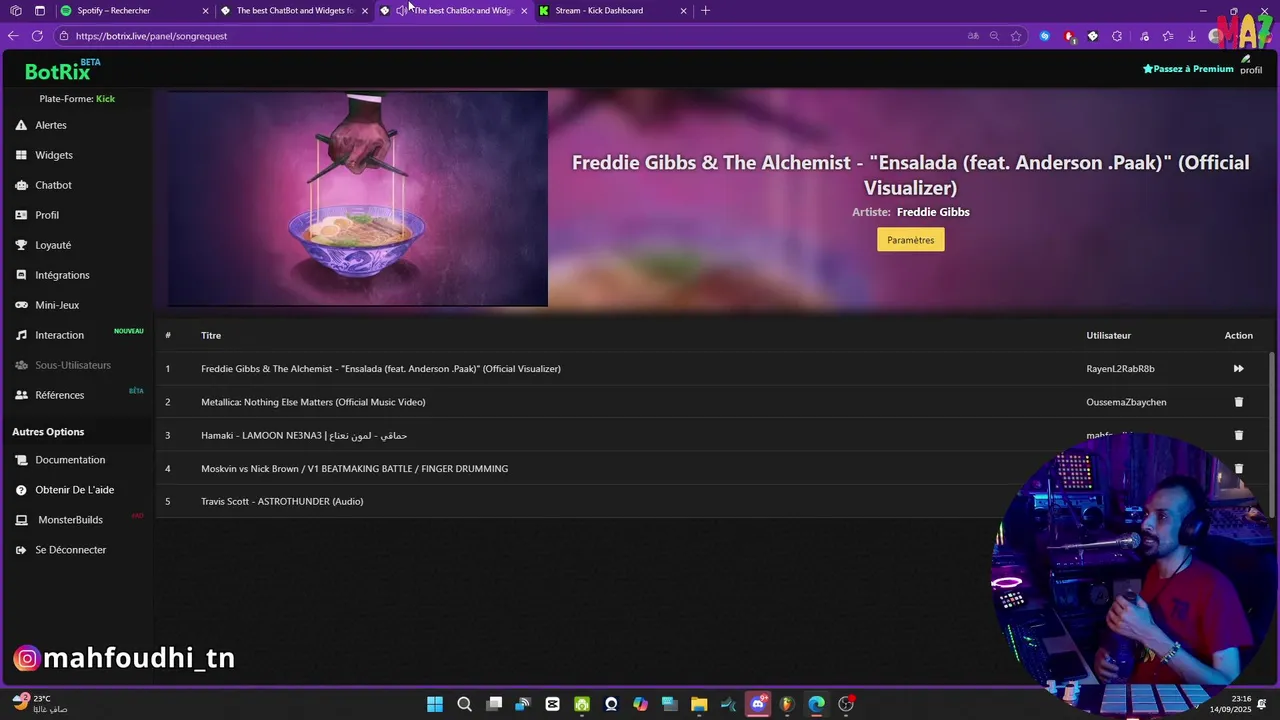Click the Ensalada video thumbnail
The height and width of the screenshot is (720, 1280).
point(358,199)
